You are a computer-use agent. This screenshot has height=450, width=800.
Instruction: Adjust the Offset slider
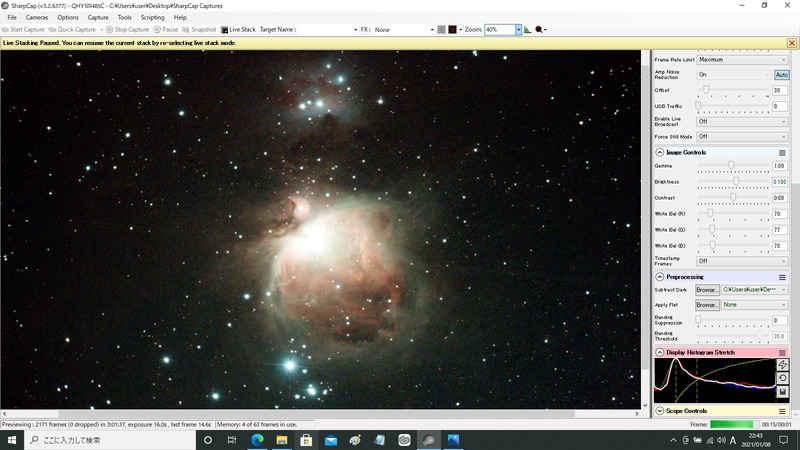(x=706, y=90)
